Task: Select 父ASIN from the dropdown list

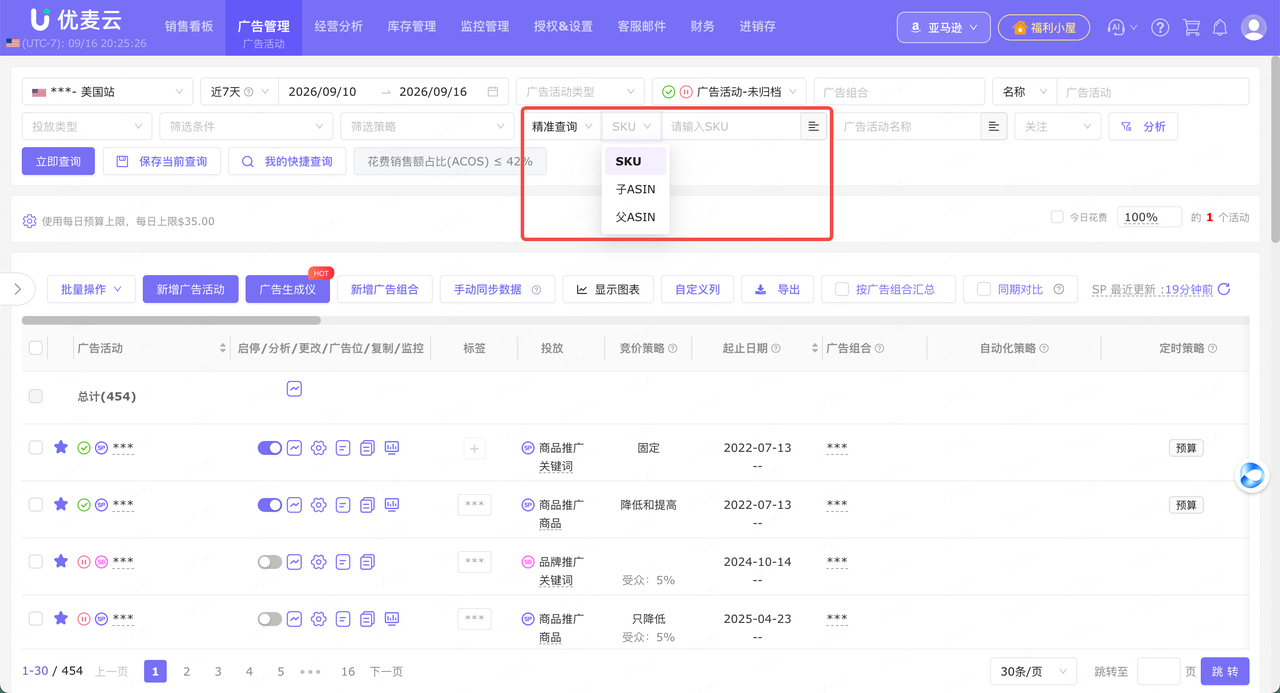Action: point(635,217)
